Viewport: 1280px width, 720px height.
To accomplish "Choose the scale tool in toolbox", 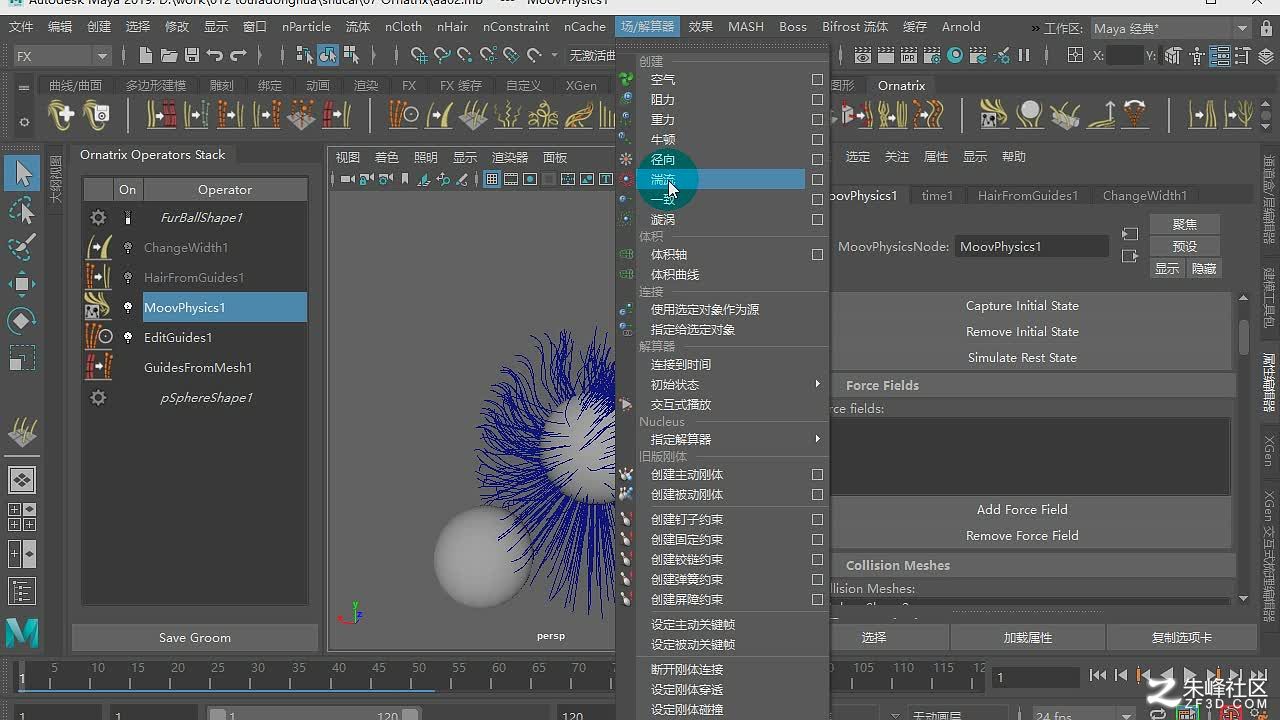I will click(22, 358).
